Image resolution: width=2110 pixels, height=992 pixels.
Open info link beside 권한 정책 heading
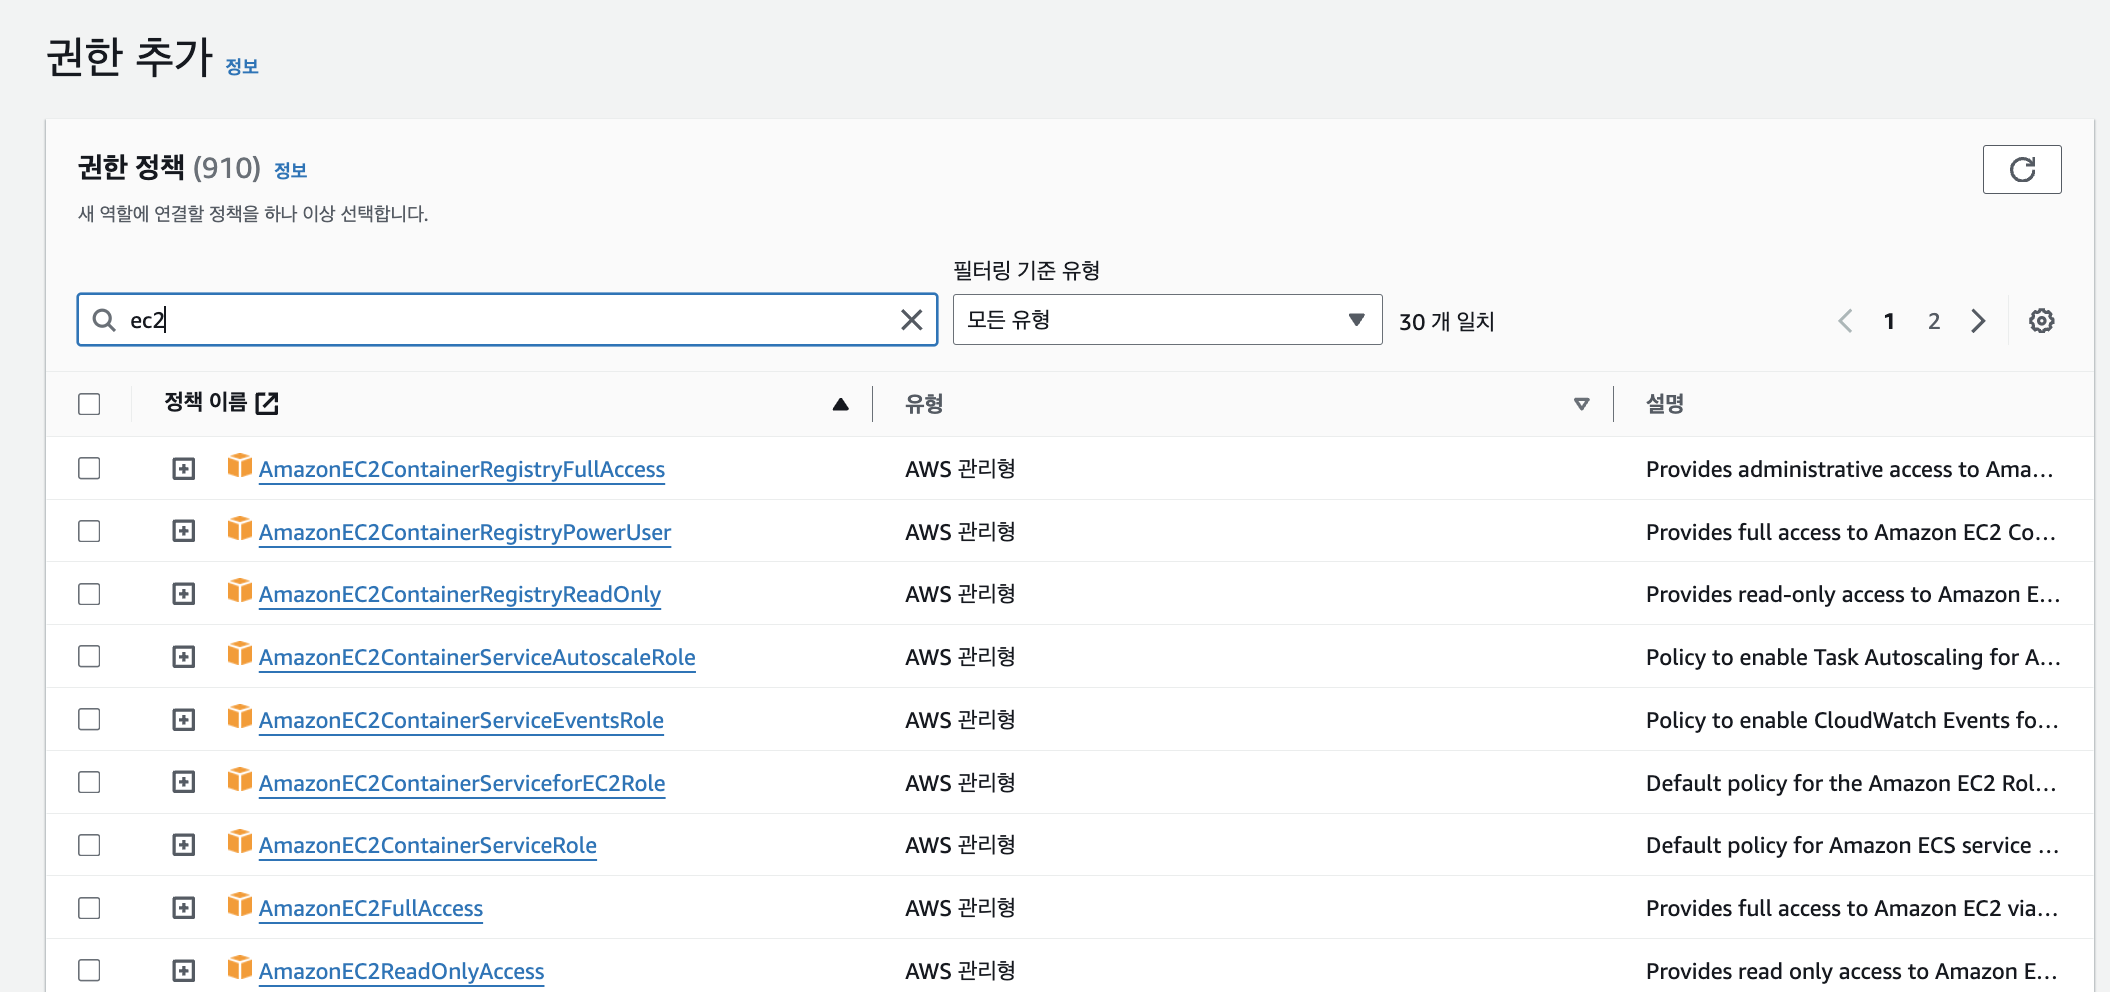(x=290, y=170)
